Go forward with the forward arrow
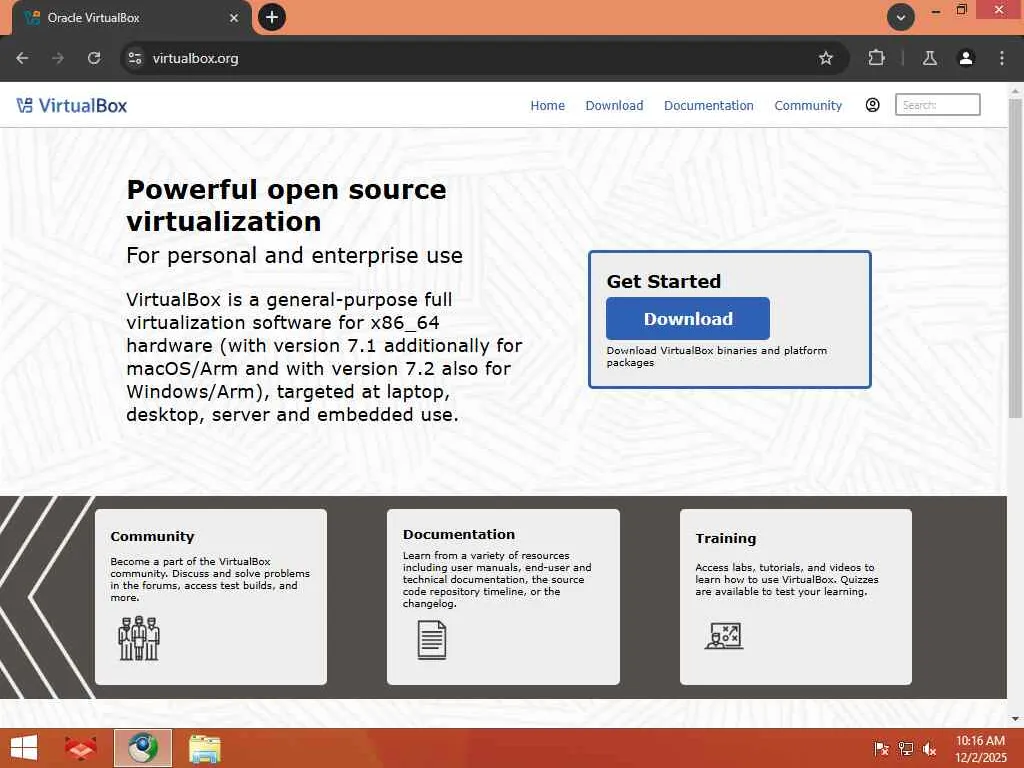This screenshot has height=768, width=1024. point(58,58)
